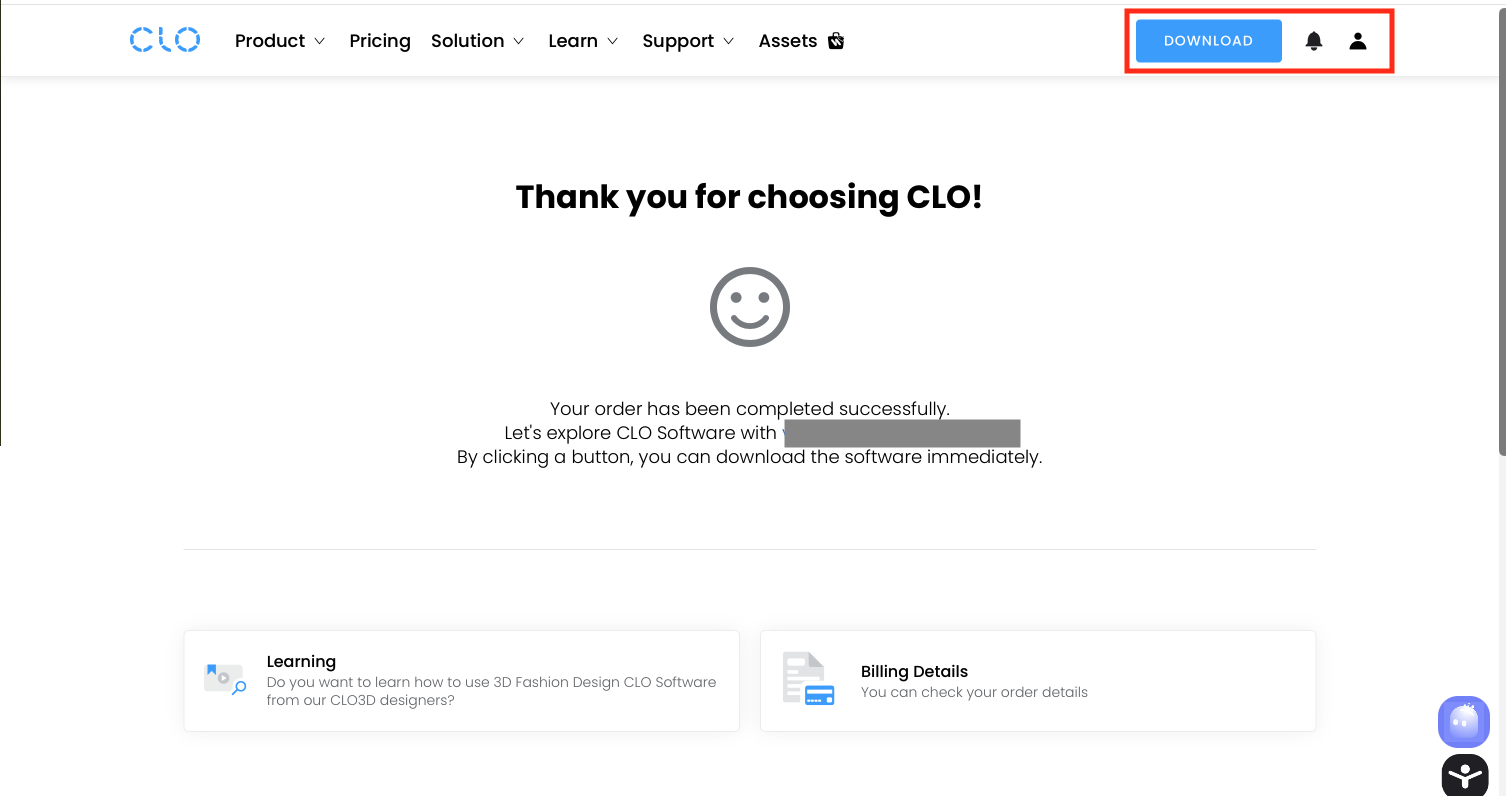Open the accessibility options widget
The width and height of the screenshot is (1506, 796).
pos(1464,775)
